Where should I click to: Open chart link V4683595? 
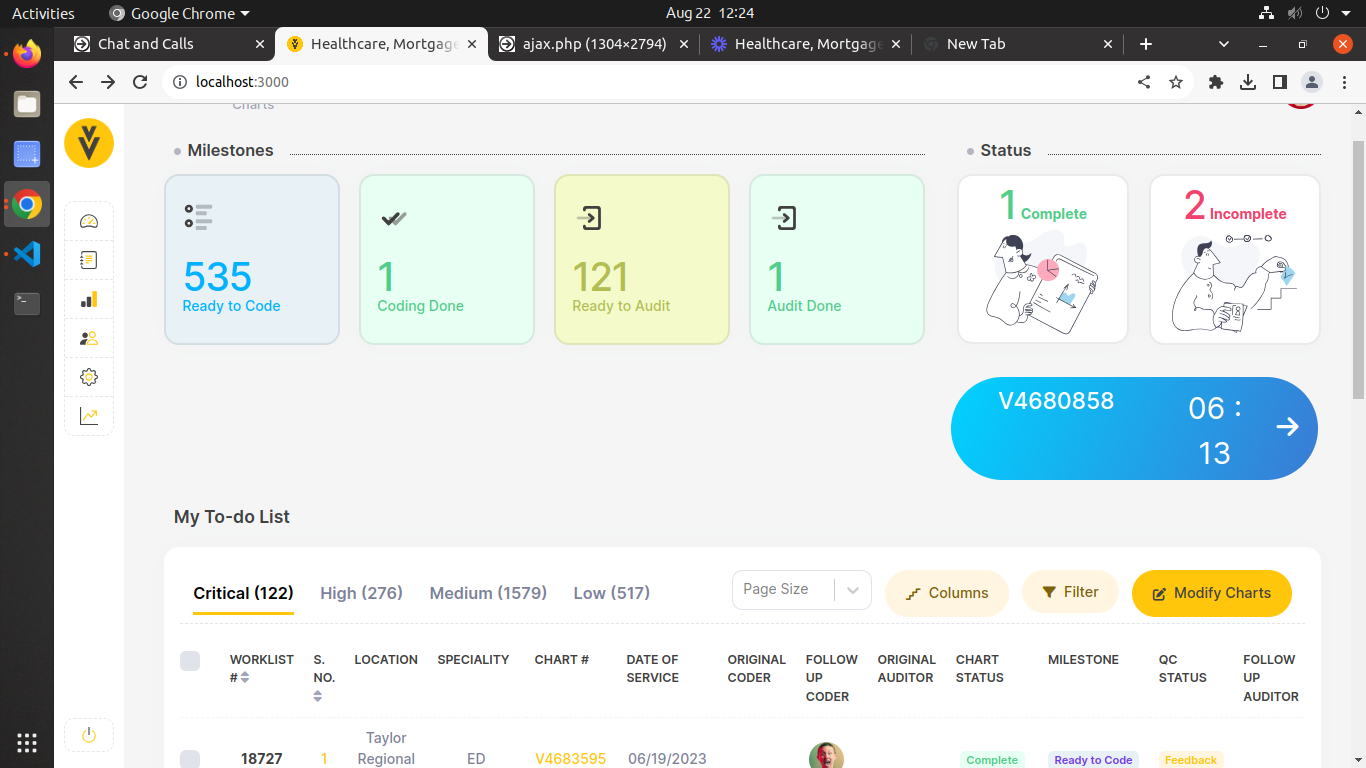[570, 759]
